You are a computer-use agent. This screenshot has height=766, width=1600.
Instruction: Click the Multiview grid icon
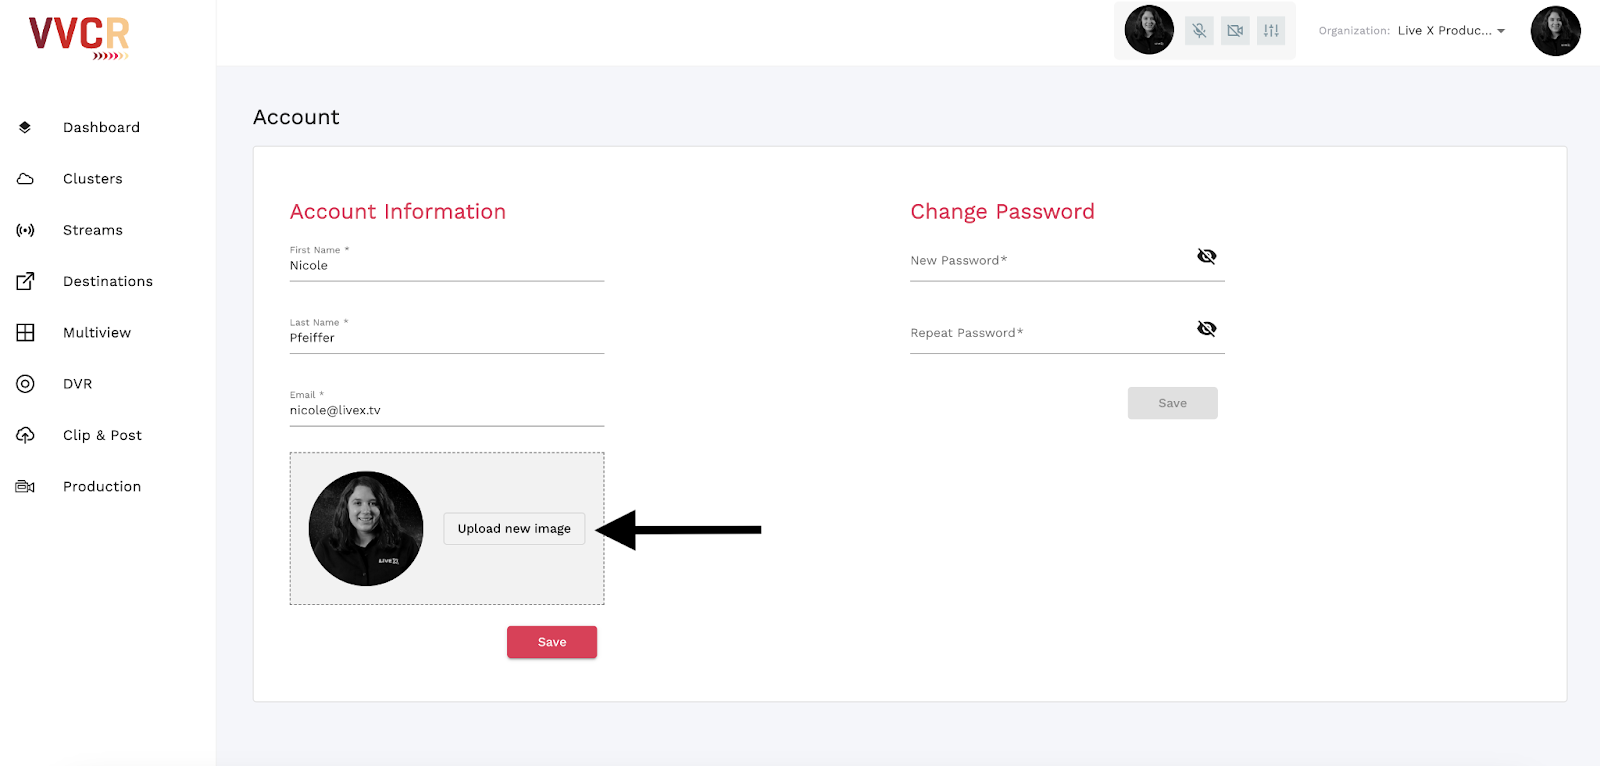(25, 332)
